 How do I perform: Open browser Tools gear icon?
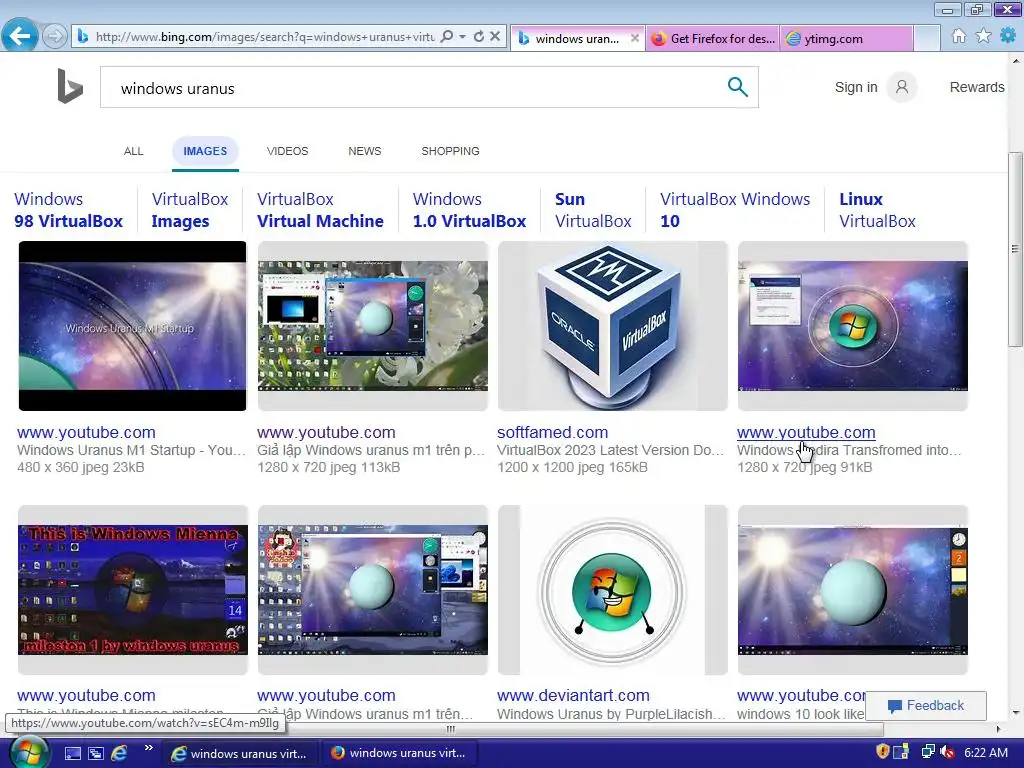[x=1008, y=36]
